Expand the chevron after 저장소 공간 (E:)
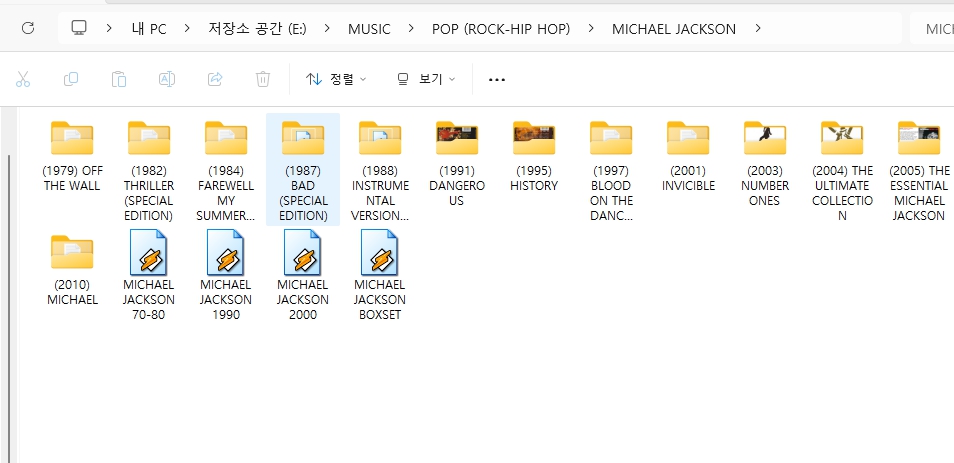 (327, 28)
